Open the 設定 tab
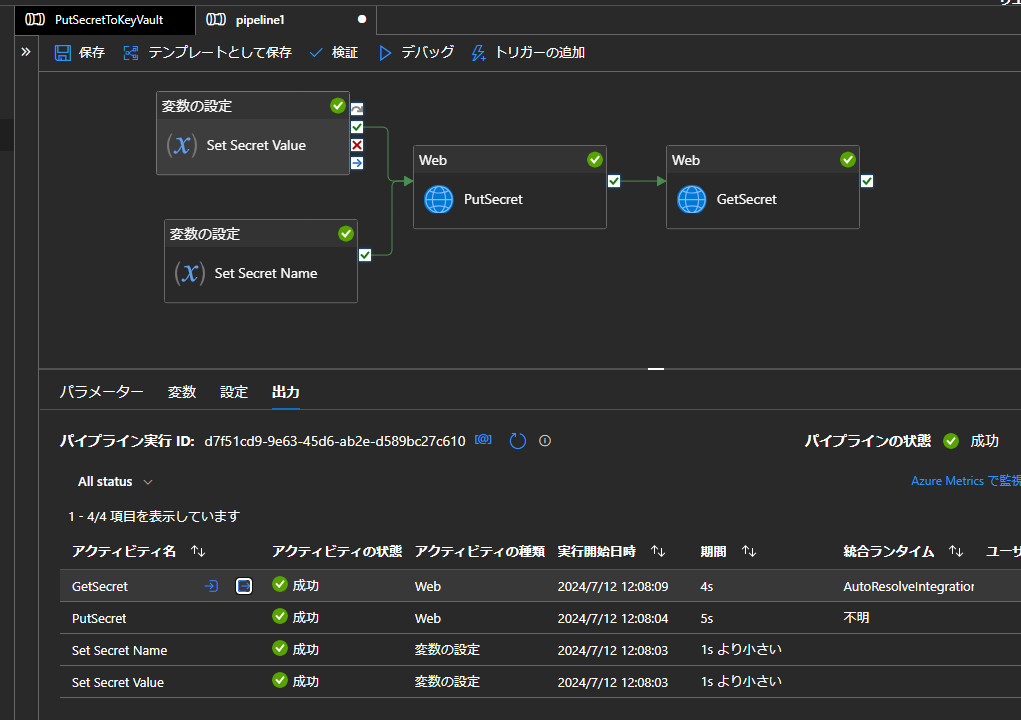 tap(234, 392)
